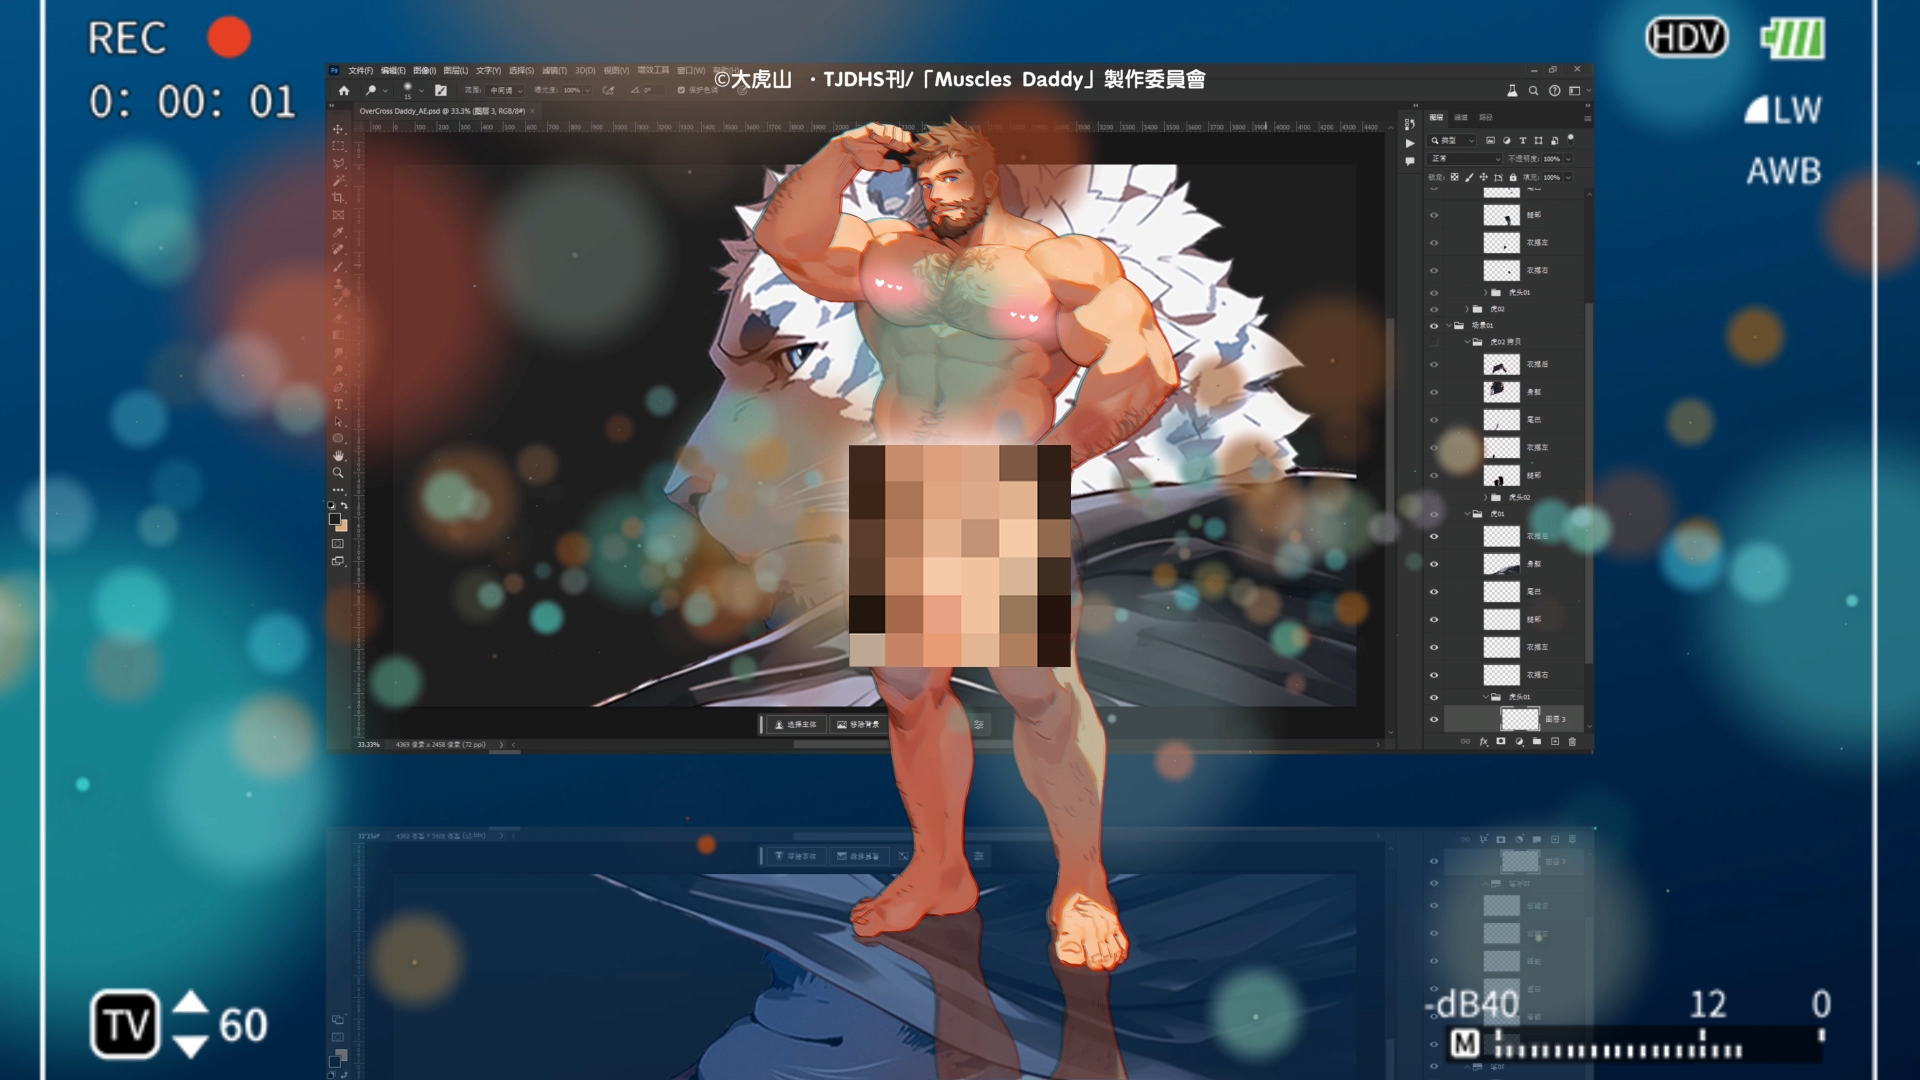Select the Hand tool
Viewport: 1920px width, 1080px height.
point(338,456)
